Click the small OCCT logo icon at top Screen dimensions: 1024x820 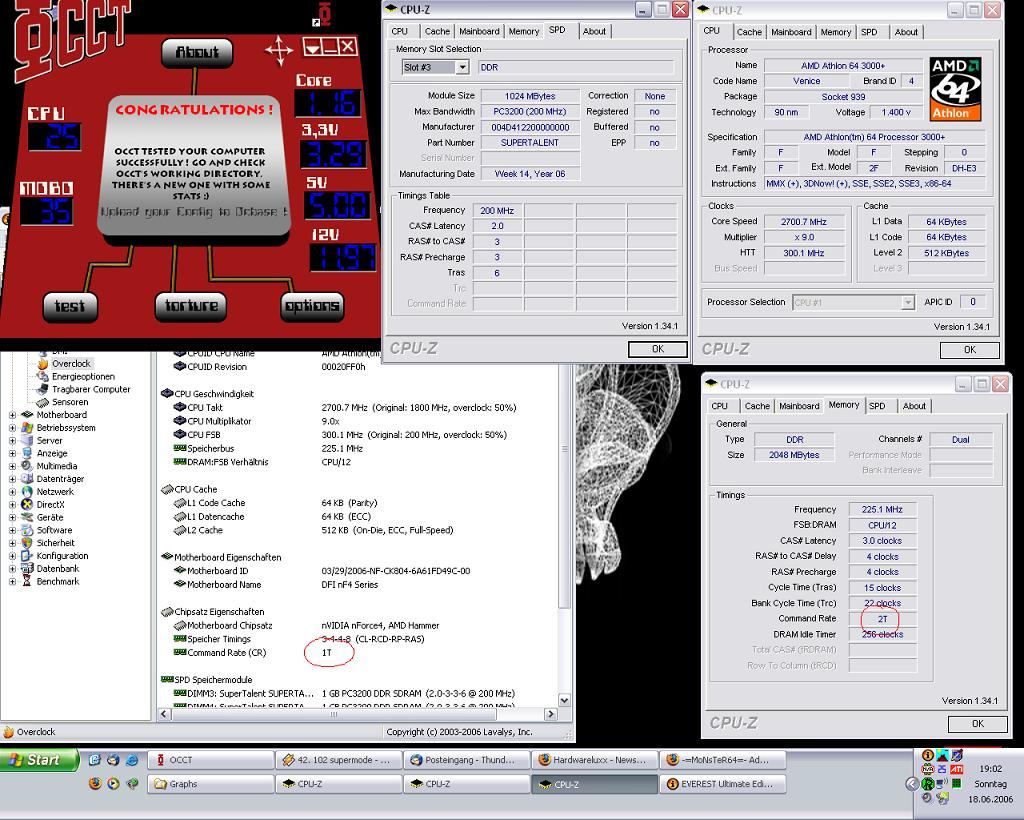click(325, 14)
